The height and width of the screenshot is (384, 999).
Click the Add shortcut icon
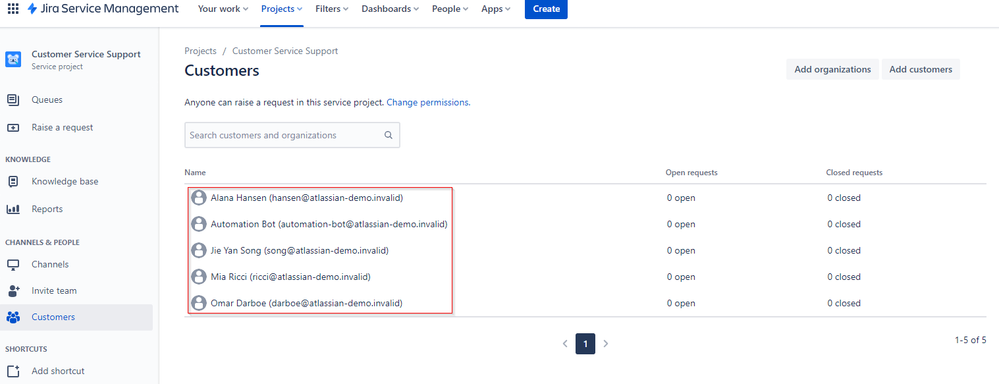pyautogui.click(x=13, y=371)
